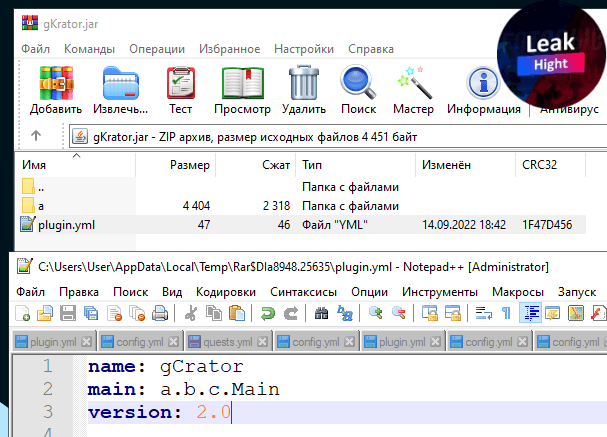
Task: Open the Инструменты menu
Action: pos(440,292)
